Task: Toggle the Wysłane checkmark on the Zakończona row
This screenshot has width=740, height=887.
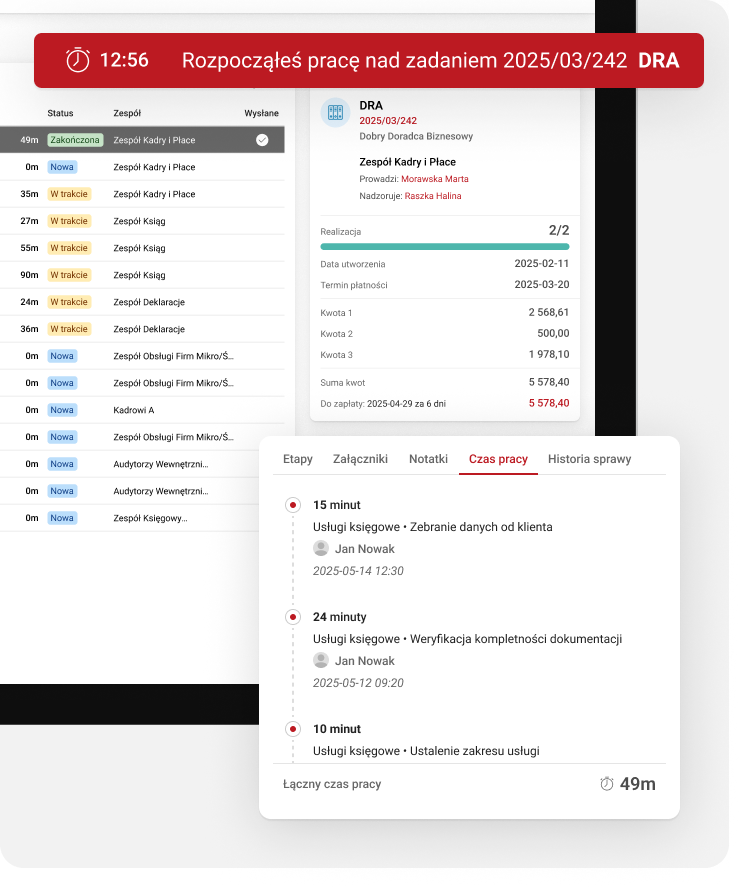Action: pyautogui.click(x=262, y=140)
